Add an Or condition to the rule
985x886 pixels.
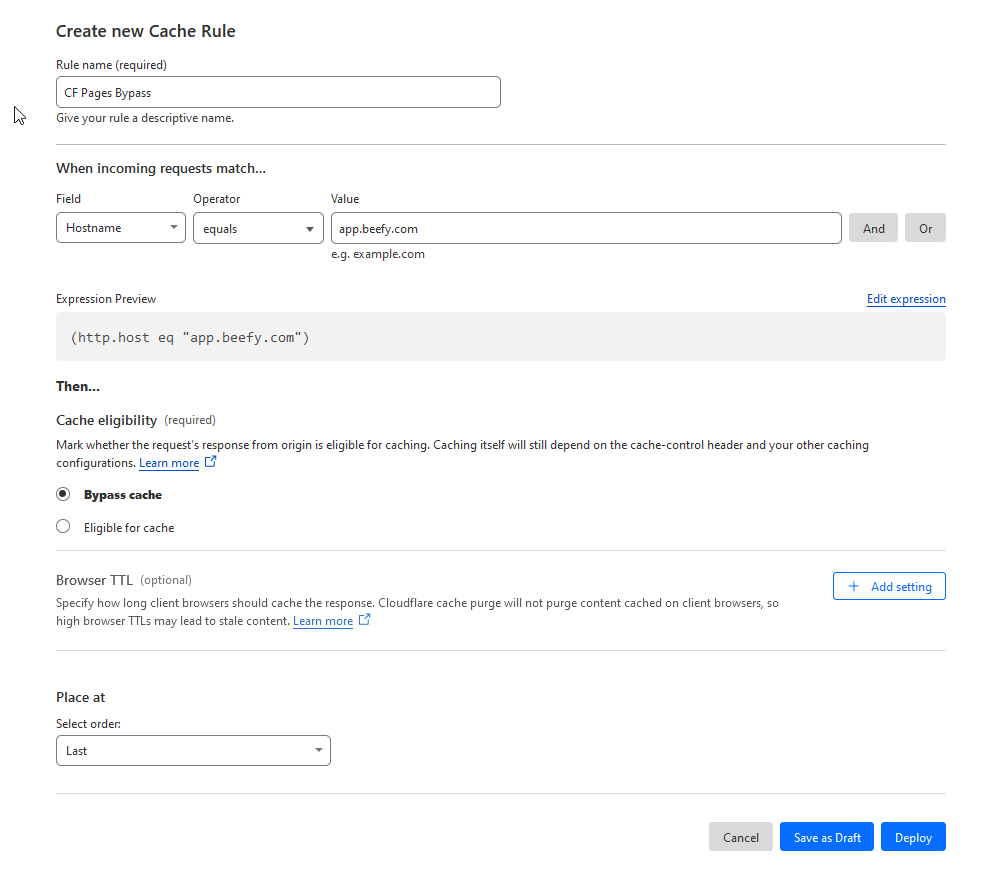coord(924,227)
